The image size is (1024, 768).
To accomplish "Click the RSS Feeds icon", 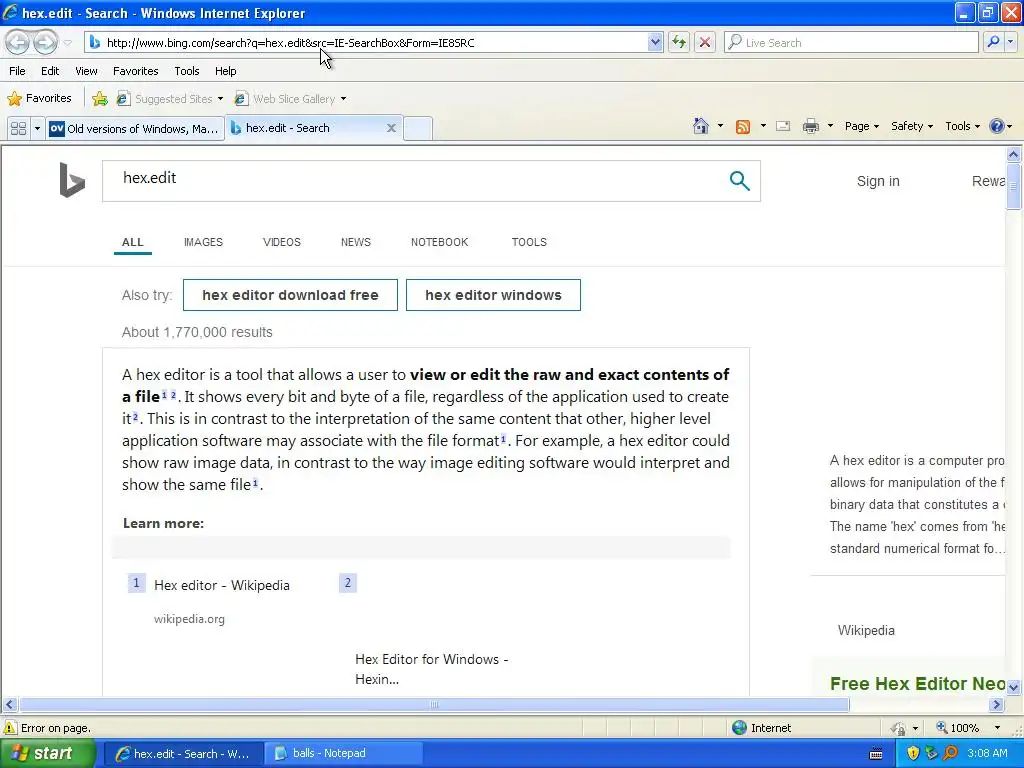I will pyautogui.click(x=743, y=127).
